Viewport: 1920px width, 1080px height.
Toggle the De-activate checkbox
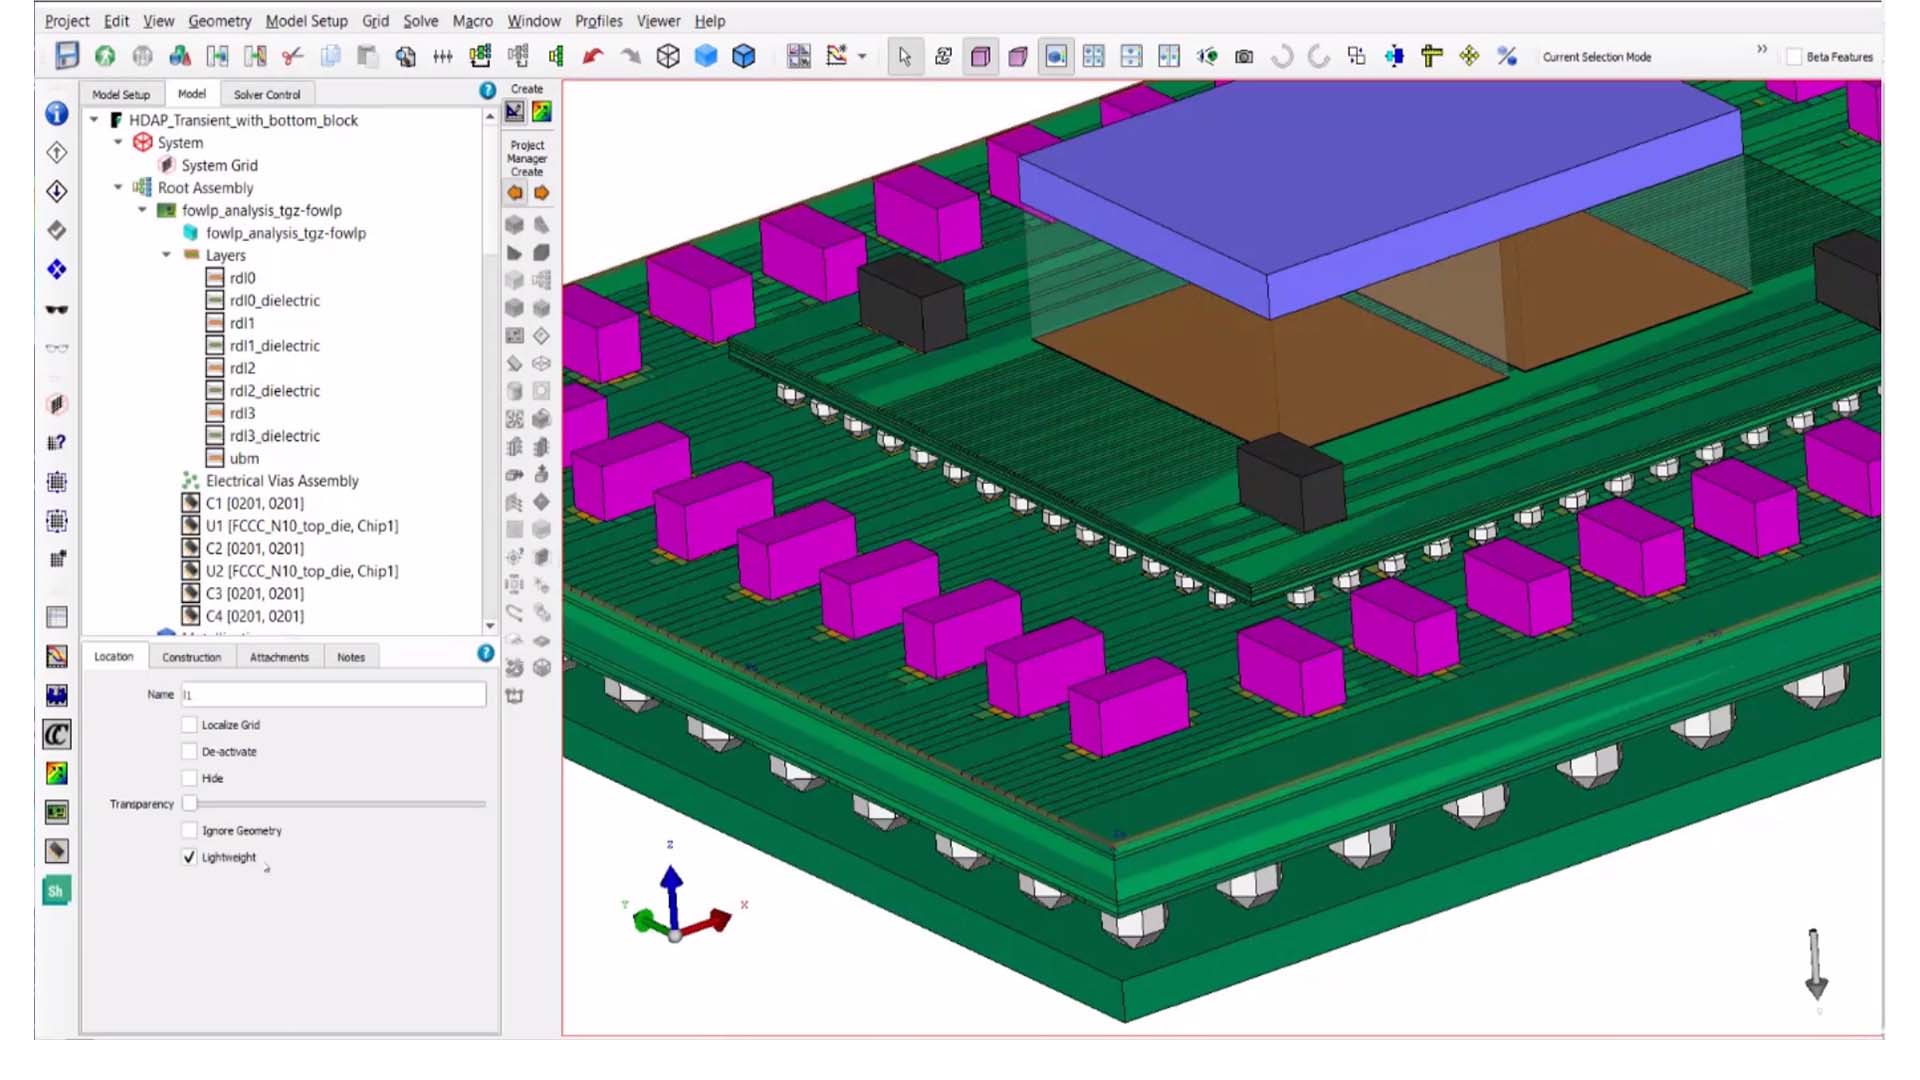click(x=189, y=752)
